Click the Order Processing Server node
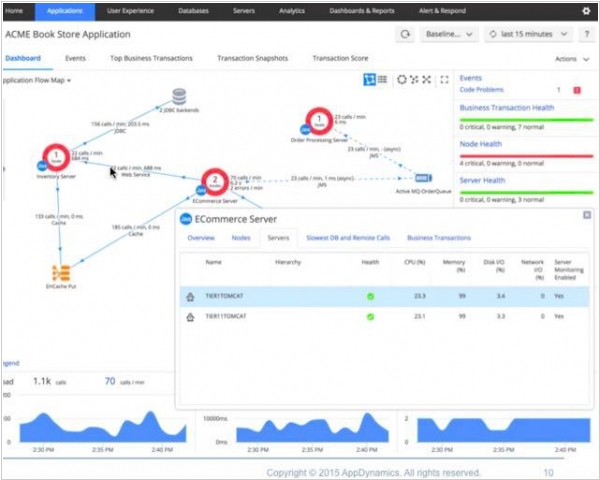Viewport: 600px width, 480px height. coord(318,123)
